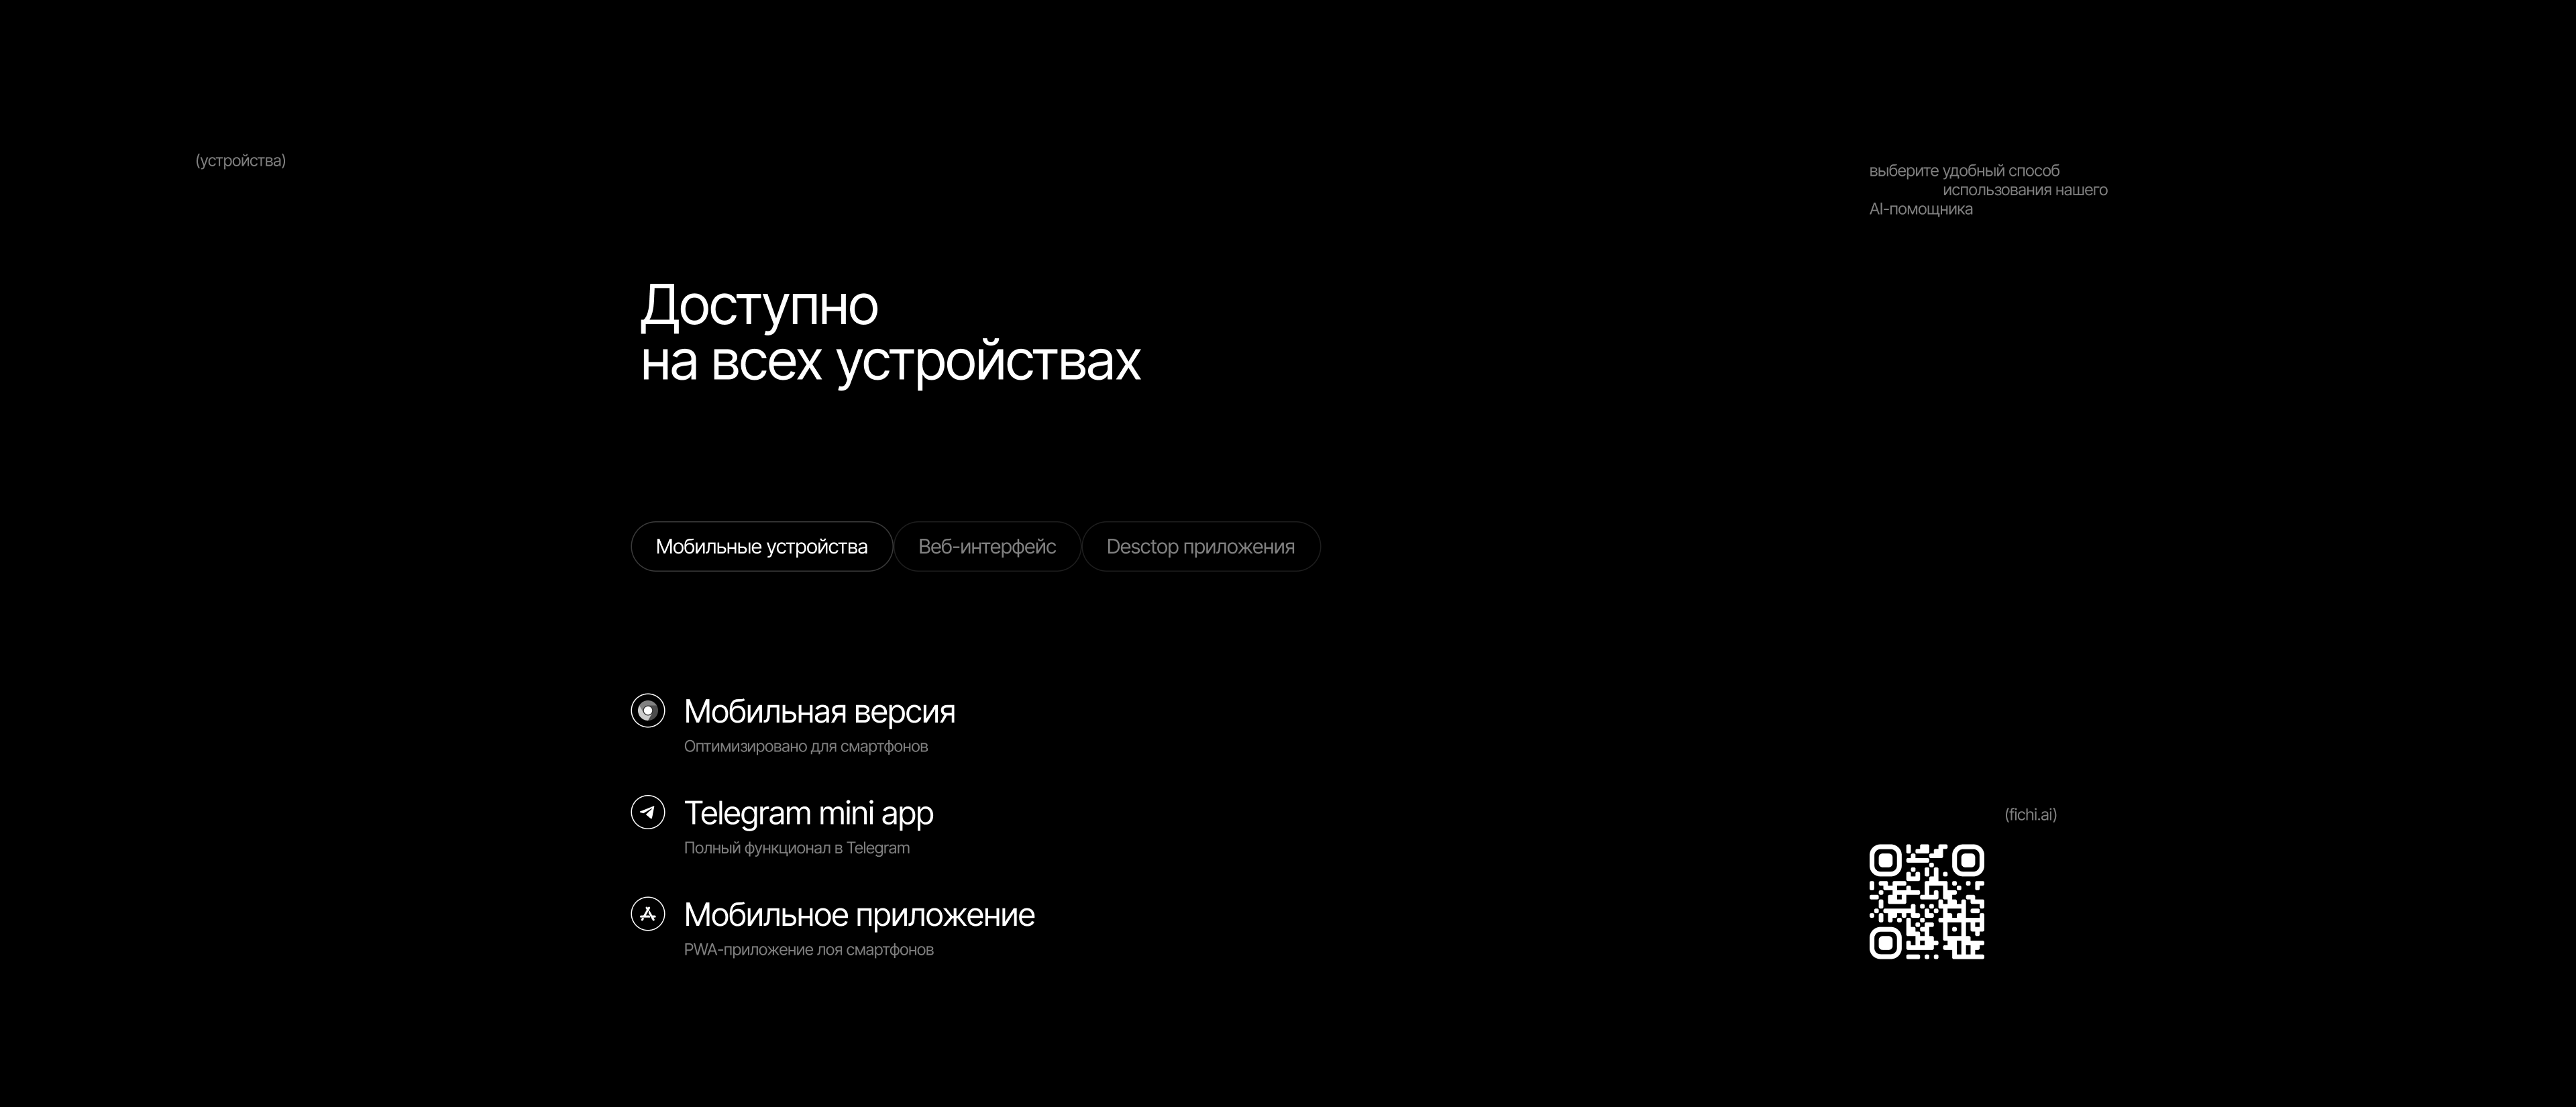Click the (fichi.ai) label
Screen dimensions: 2576x1107
[x=2030, y=815]
